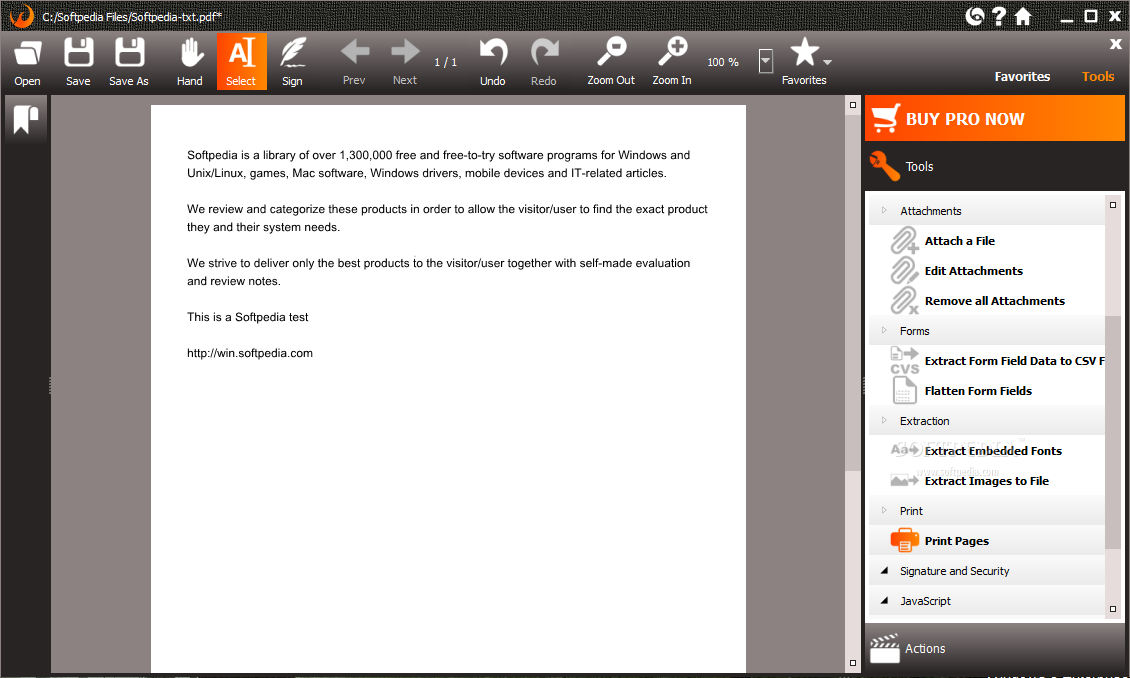Select Extract Form Field Data to CSV

click(x=1014, y=361)
